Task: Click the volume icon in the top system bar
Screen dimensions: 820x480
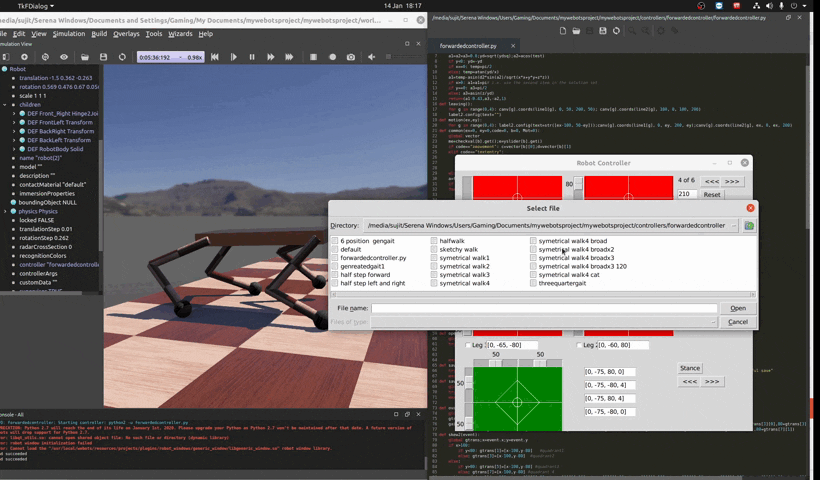Action: [769, 6]
